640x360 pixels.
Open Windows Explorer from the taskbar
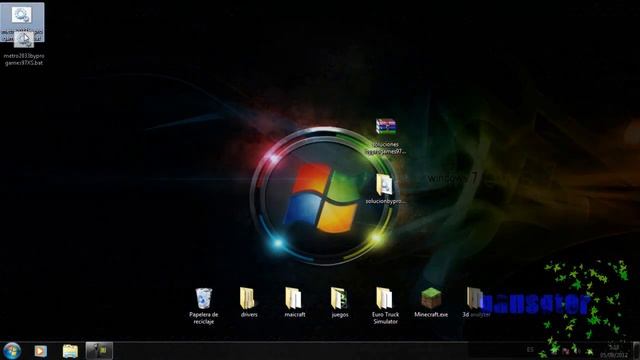70,351
